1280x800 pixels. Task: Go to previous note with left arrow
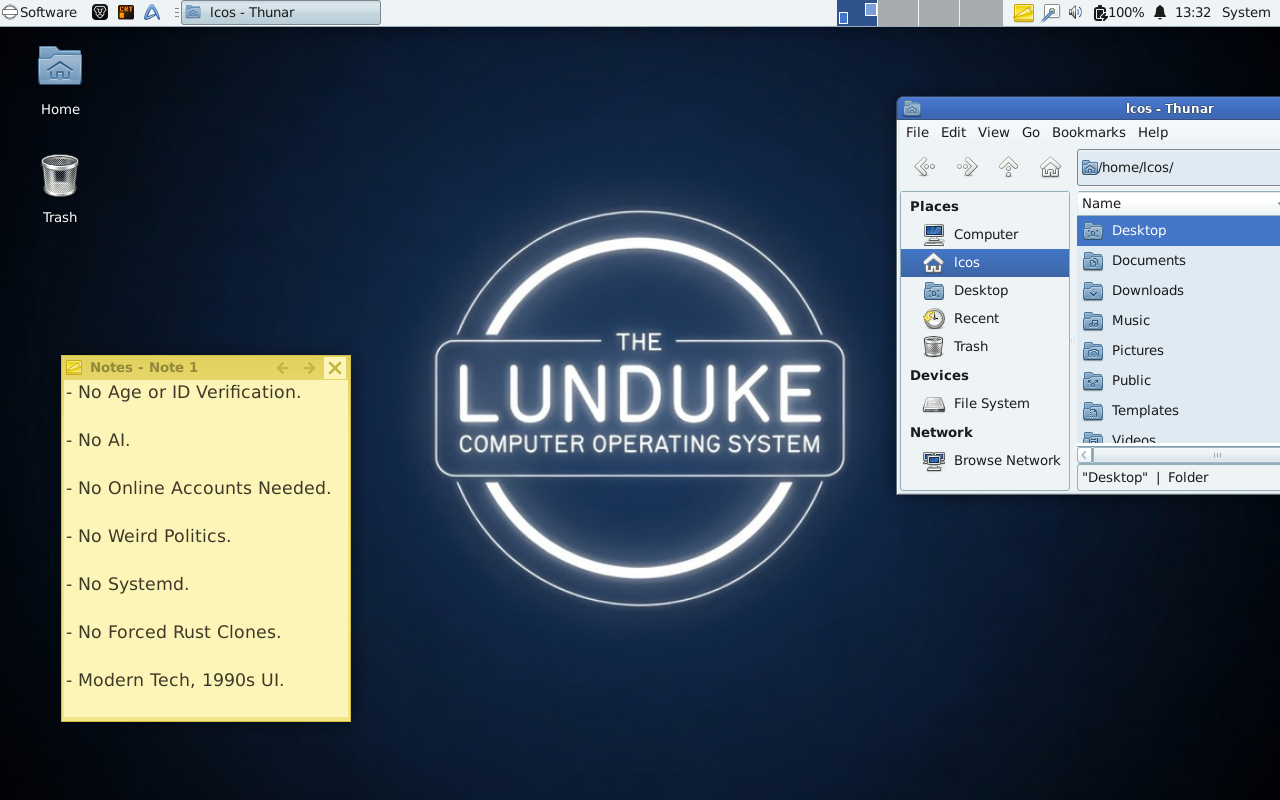(x=283, y=368)
